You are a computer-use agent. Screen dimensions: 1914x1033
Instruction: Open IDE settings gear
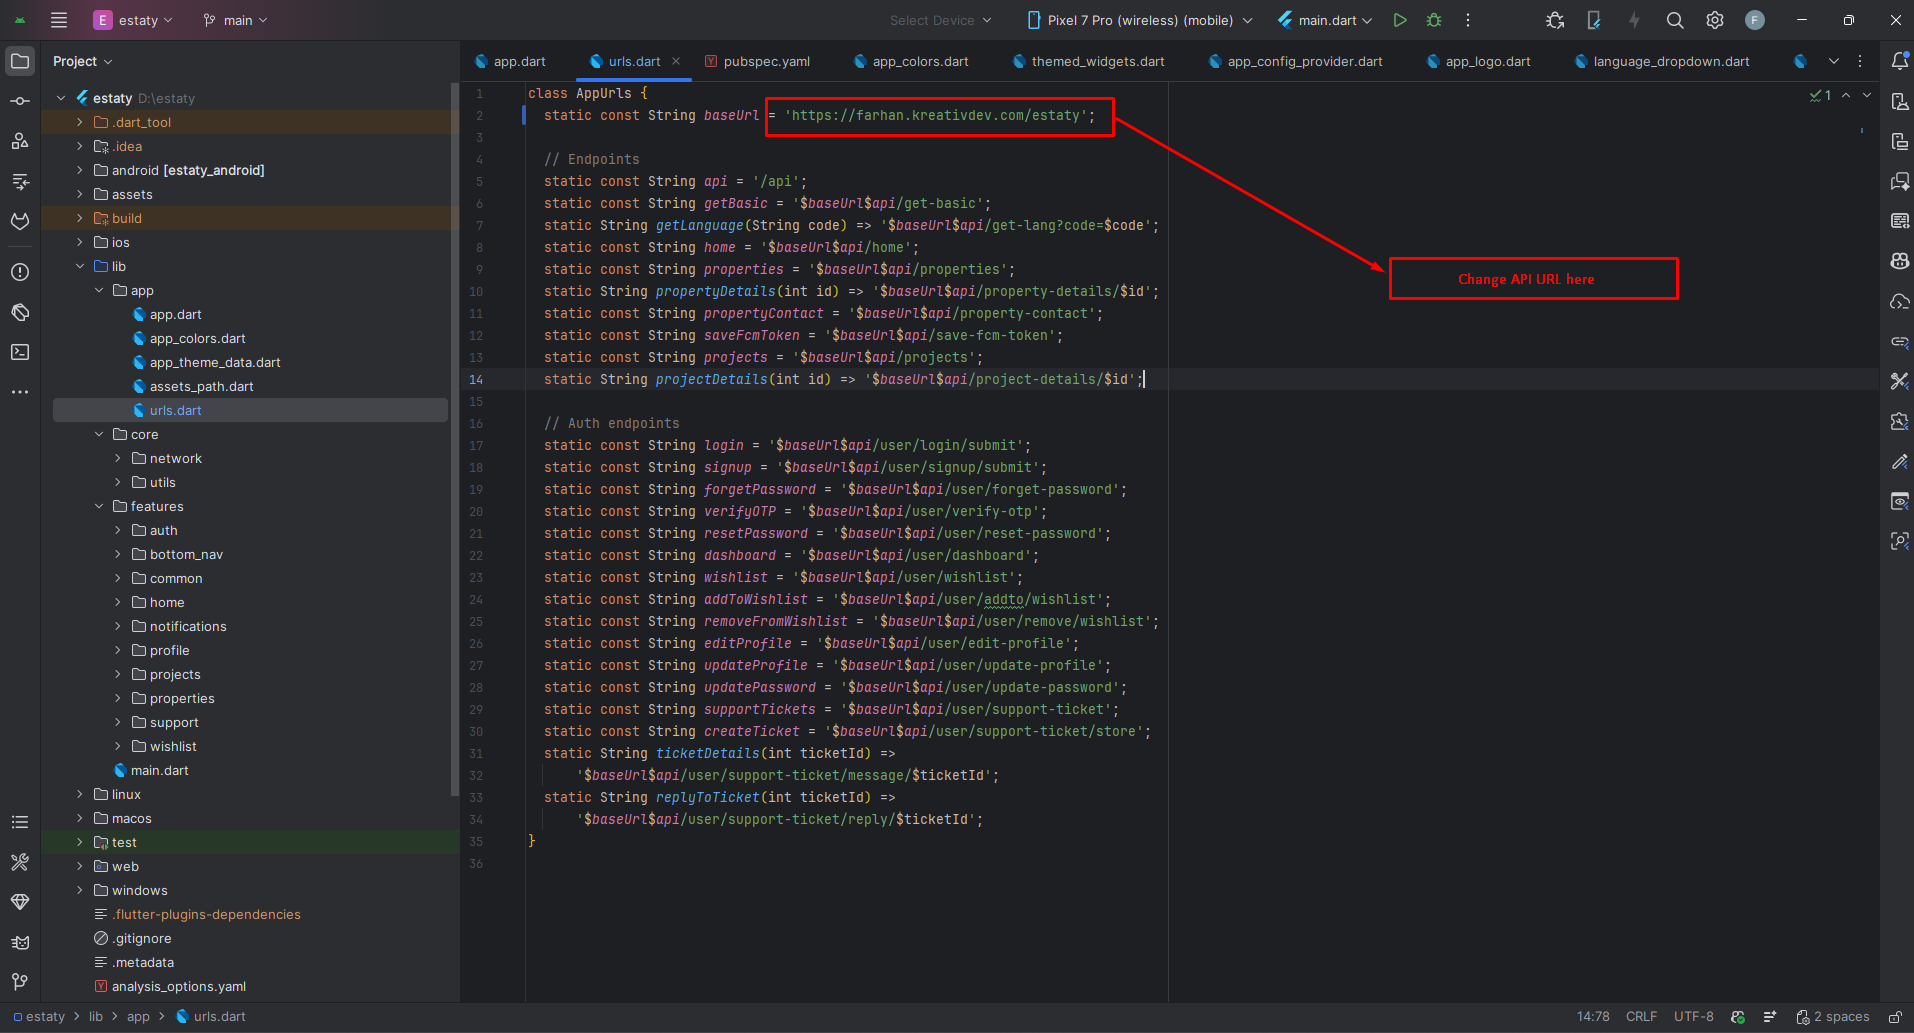pyautogui.click(x=1715, y=20)
